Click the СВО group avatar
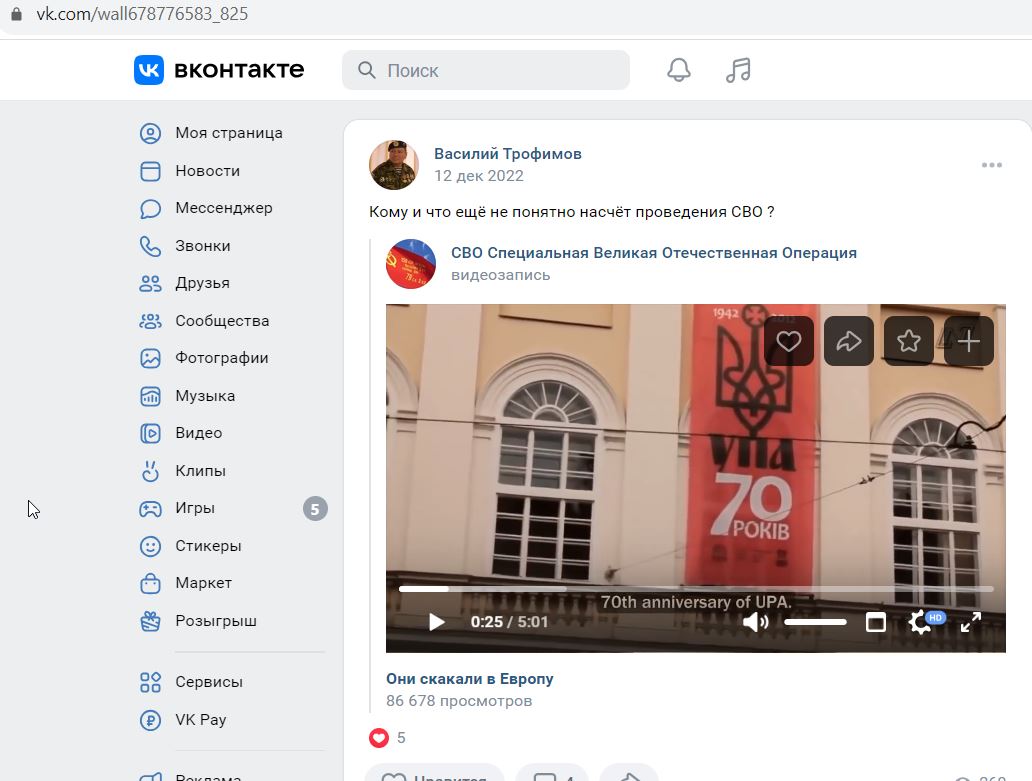The height and width of the screenshot is (781, 1032). [411, 264]
